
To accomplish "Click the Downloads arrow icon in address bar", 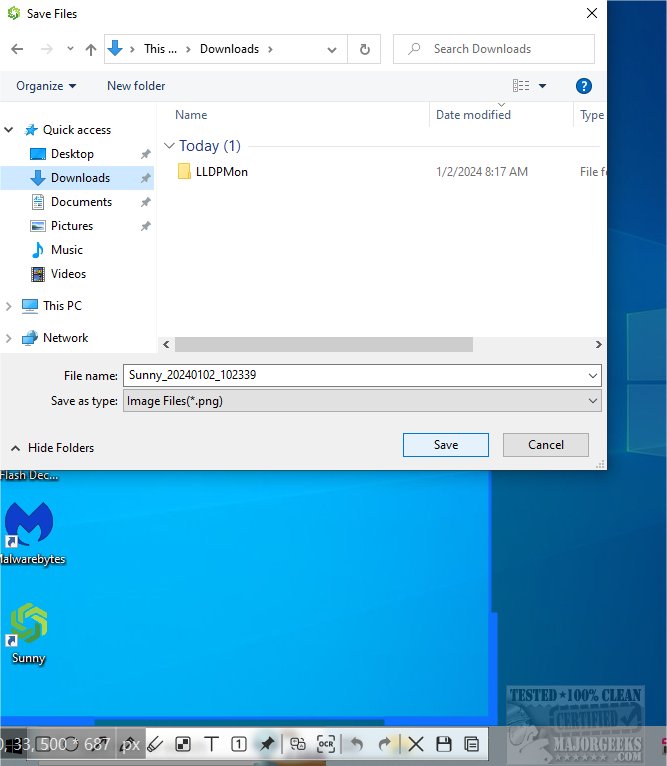I will coord(115,48).
